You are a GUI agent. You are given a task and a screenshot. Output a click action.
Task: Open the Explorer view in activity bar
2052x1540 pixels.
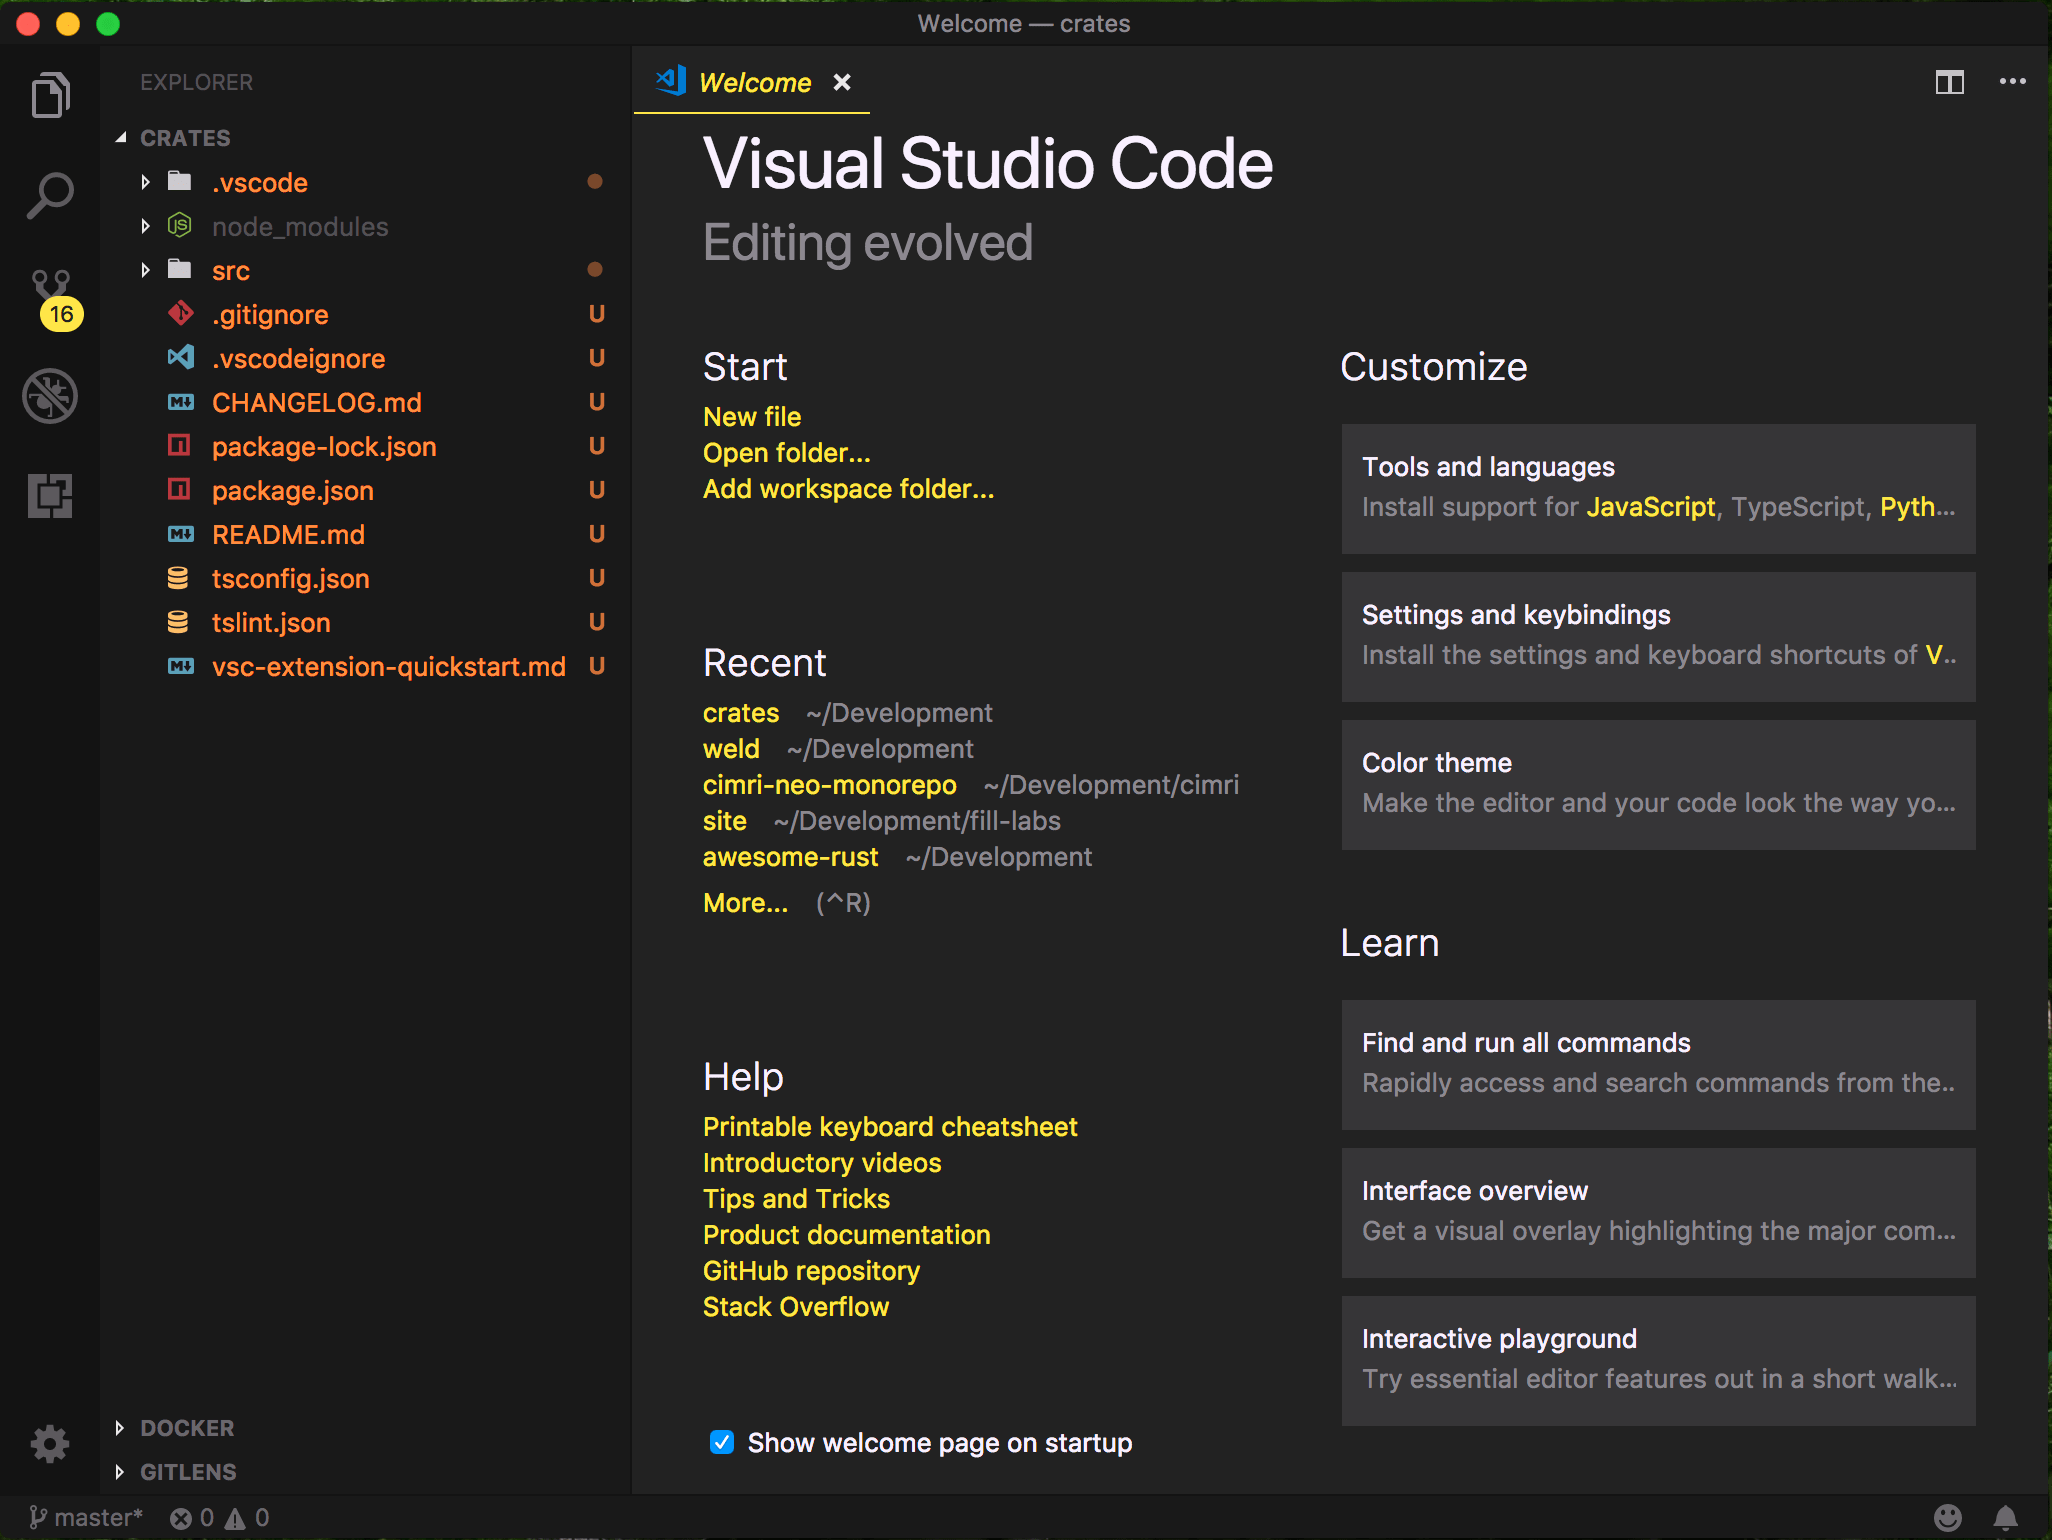[50, 95]
